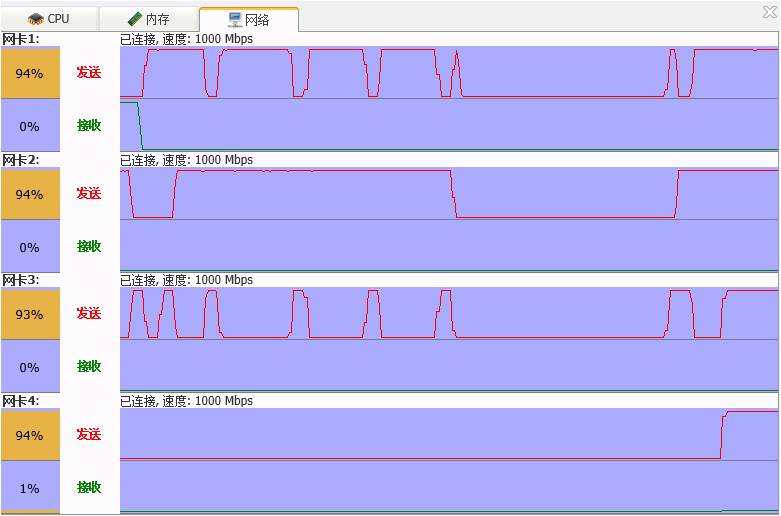Image resolution: width=781 pixels, height=516 pixels.
Task: Click the 网卡3 receive traffic graph
Action: (449, 366)
